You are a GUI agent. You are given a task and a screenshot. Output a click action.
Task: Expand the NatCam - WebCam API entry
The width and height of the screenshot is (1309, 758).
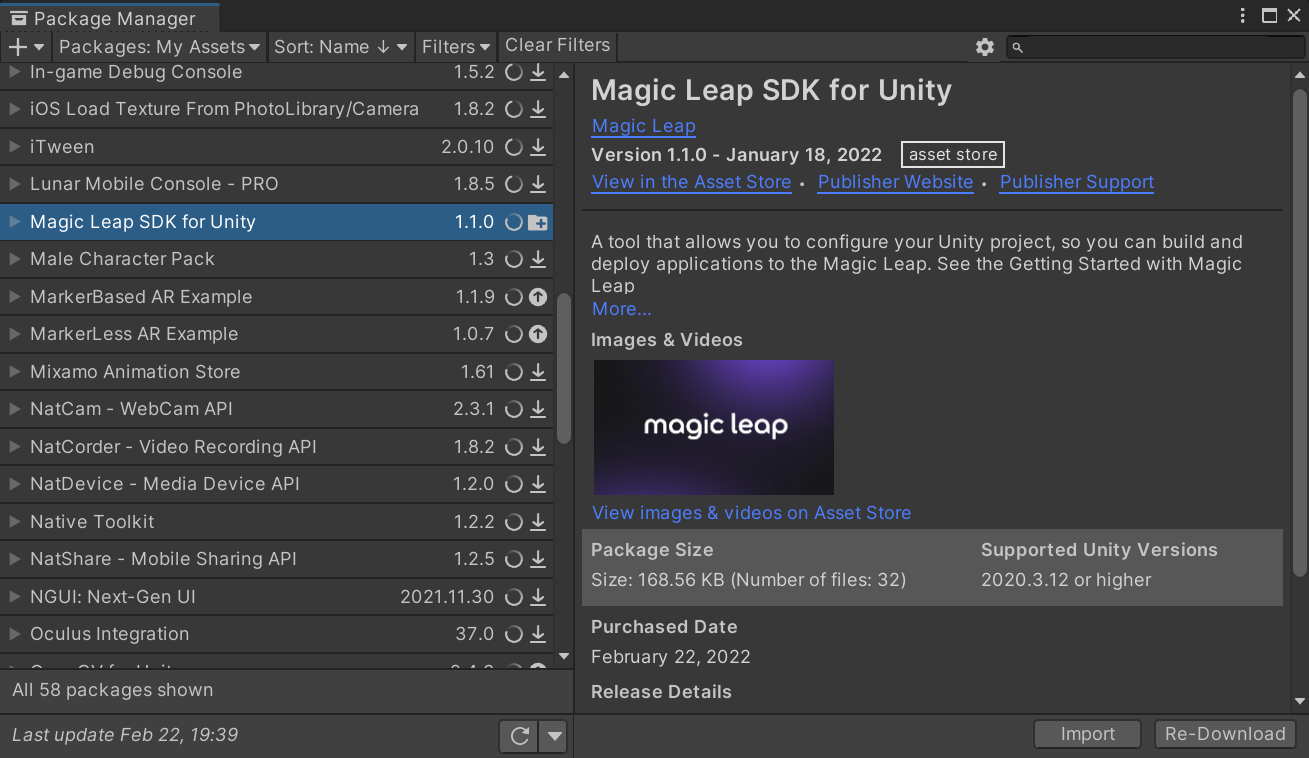pyautogui.click(x=14, y=409)
